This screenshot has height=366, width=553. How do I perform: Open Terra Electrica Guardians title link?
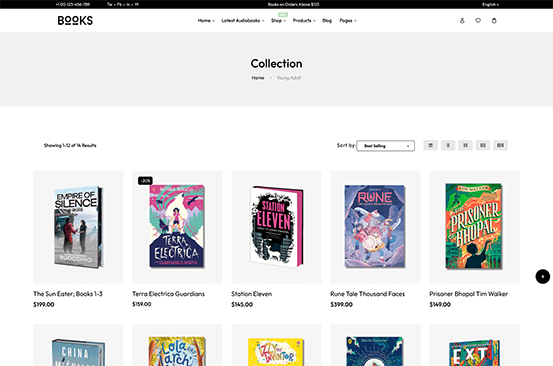tap(168, 294)
